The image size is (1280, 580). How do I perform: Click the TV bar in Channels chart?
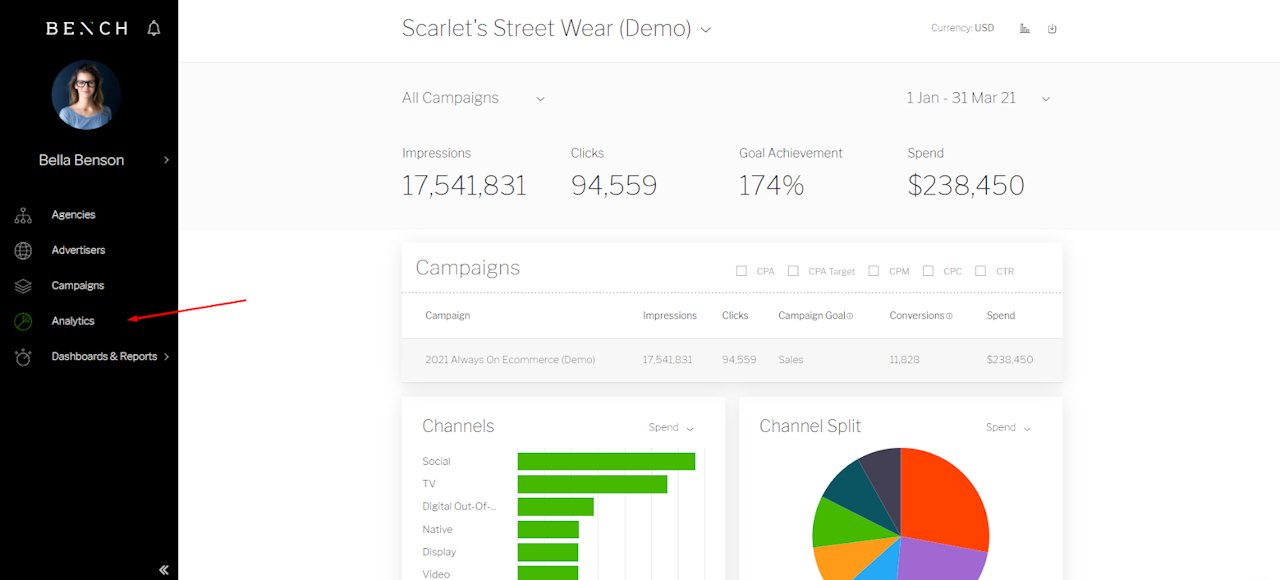pos(592,484)
